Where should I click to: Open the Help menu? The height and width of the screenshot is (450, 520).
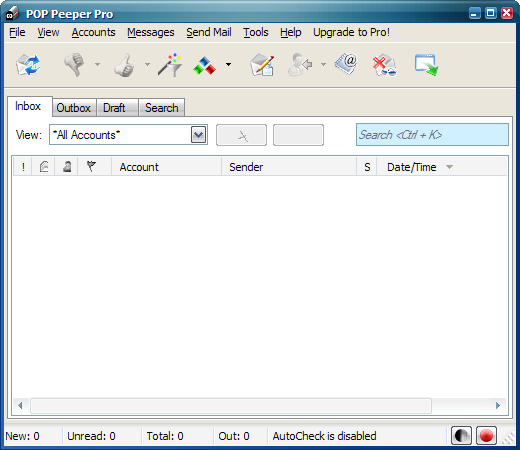point(291,32)
